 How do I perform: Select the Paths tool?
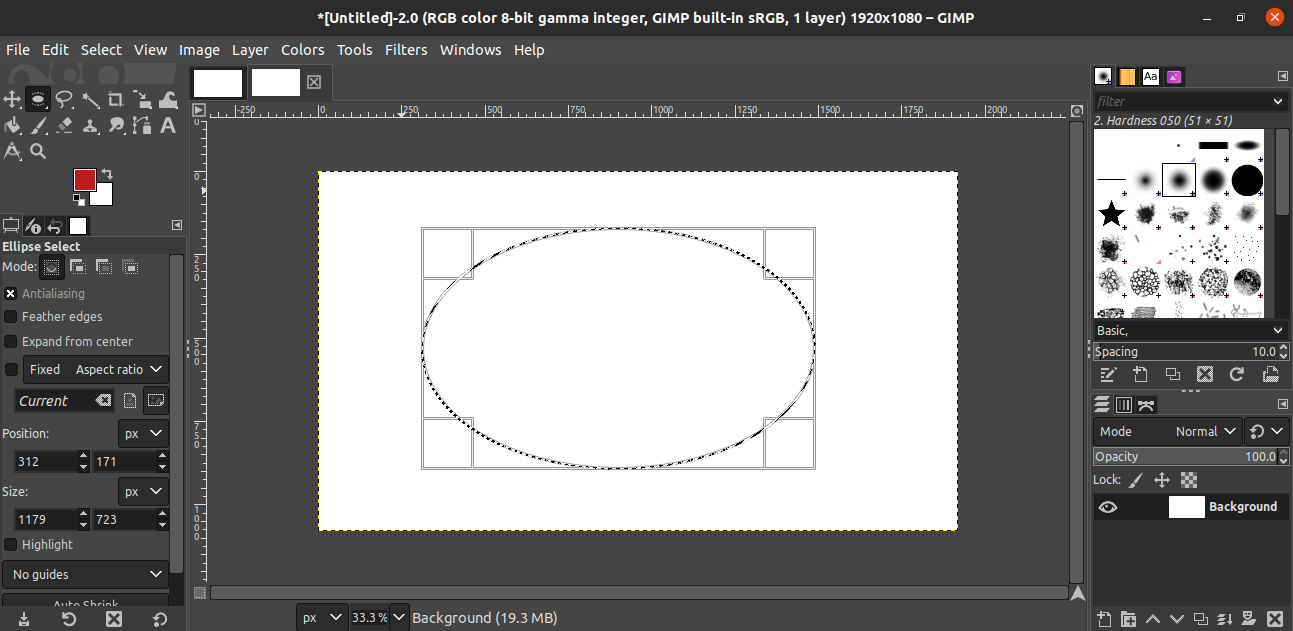pos(142,125)
